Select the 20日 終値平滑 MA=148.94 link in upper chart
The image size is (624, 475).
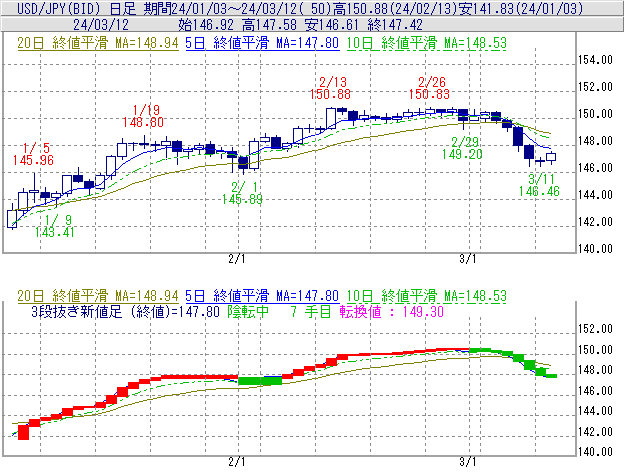click(x=98, y=43)
